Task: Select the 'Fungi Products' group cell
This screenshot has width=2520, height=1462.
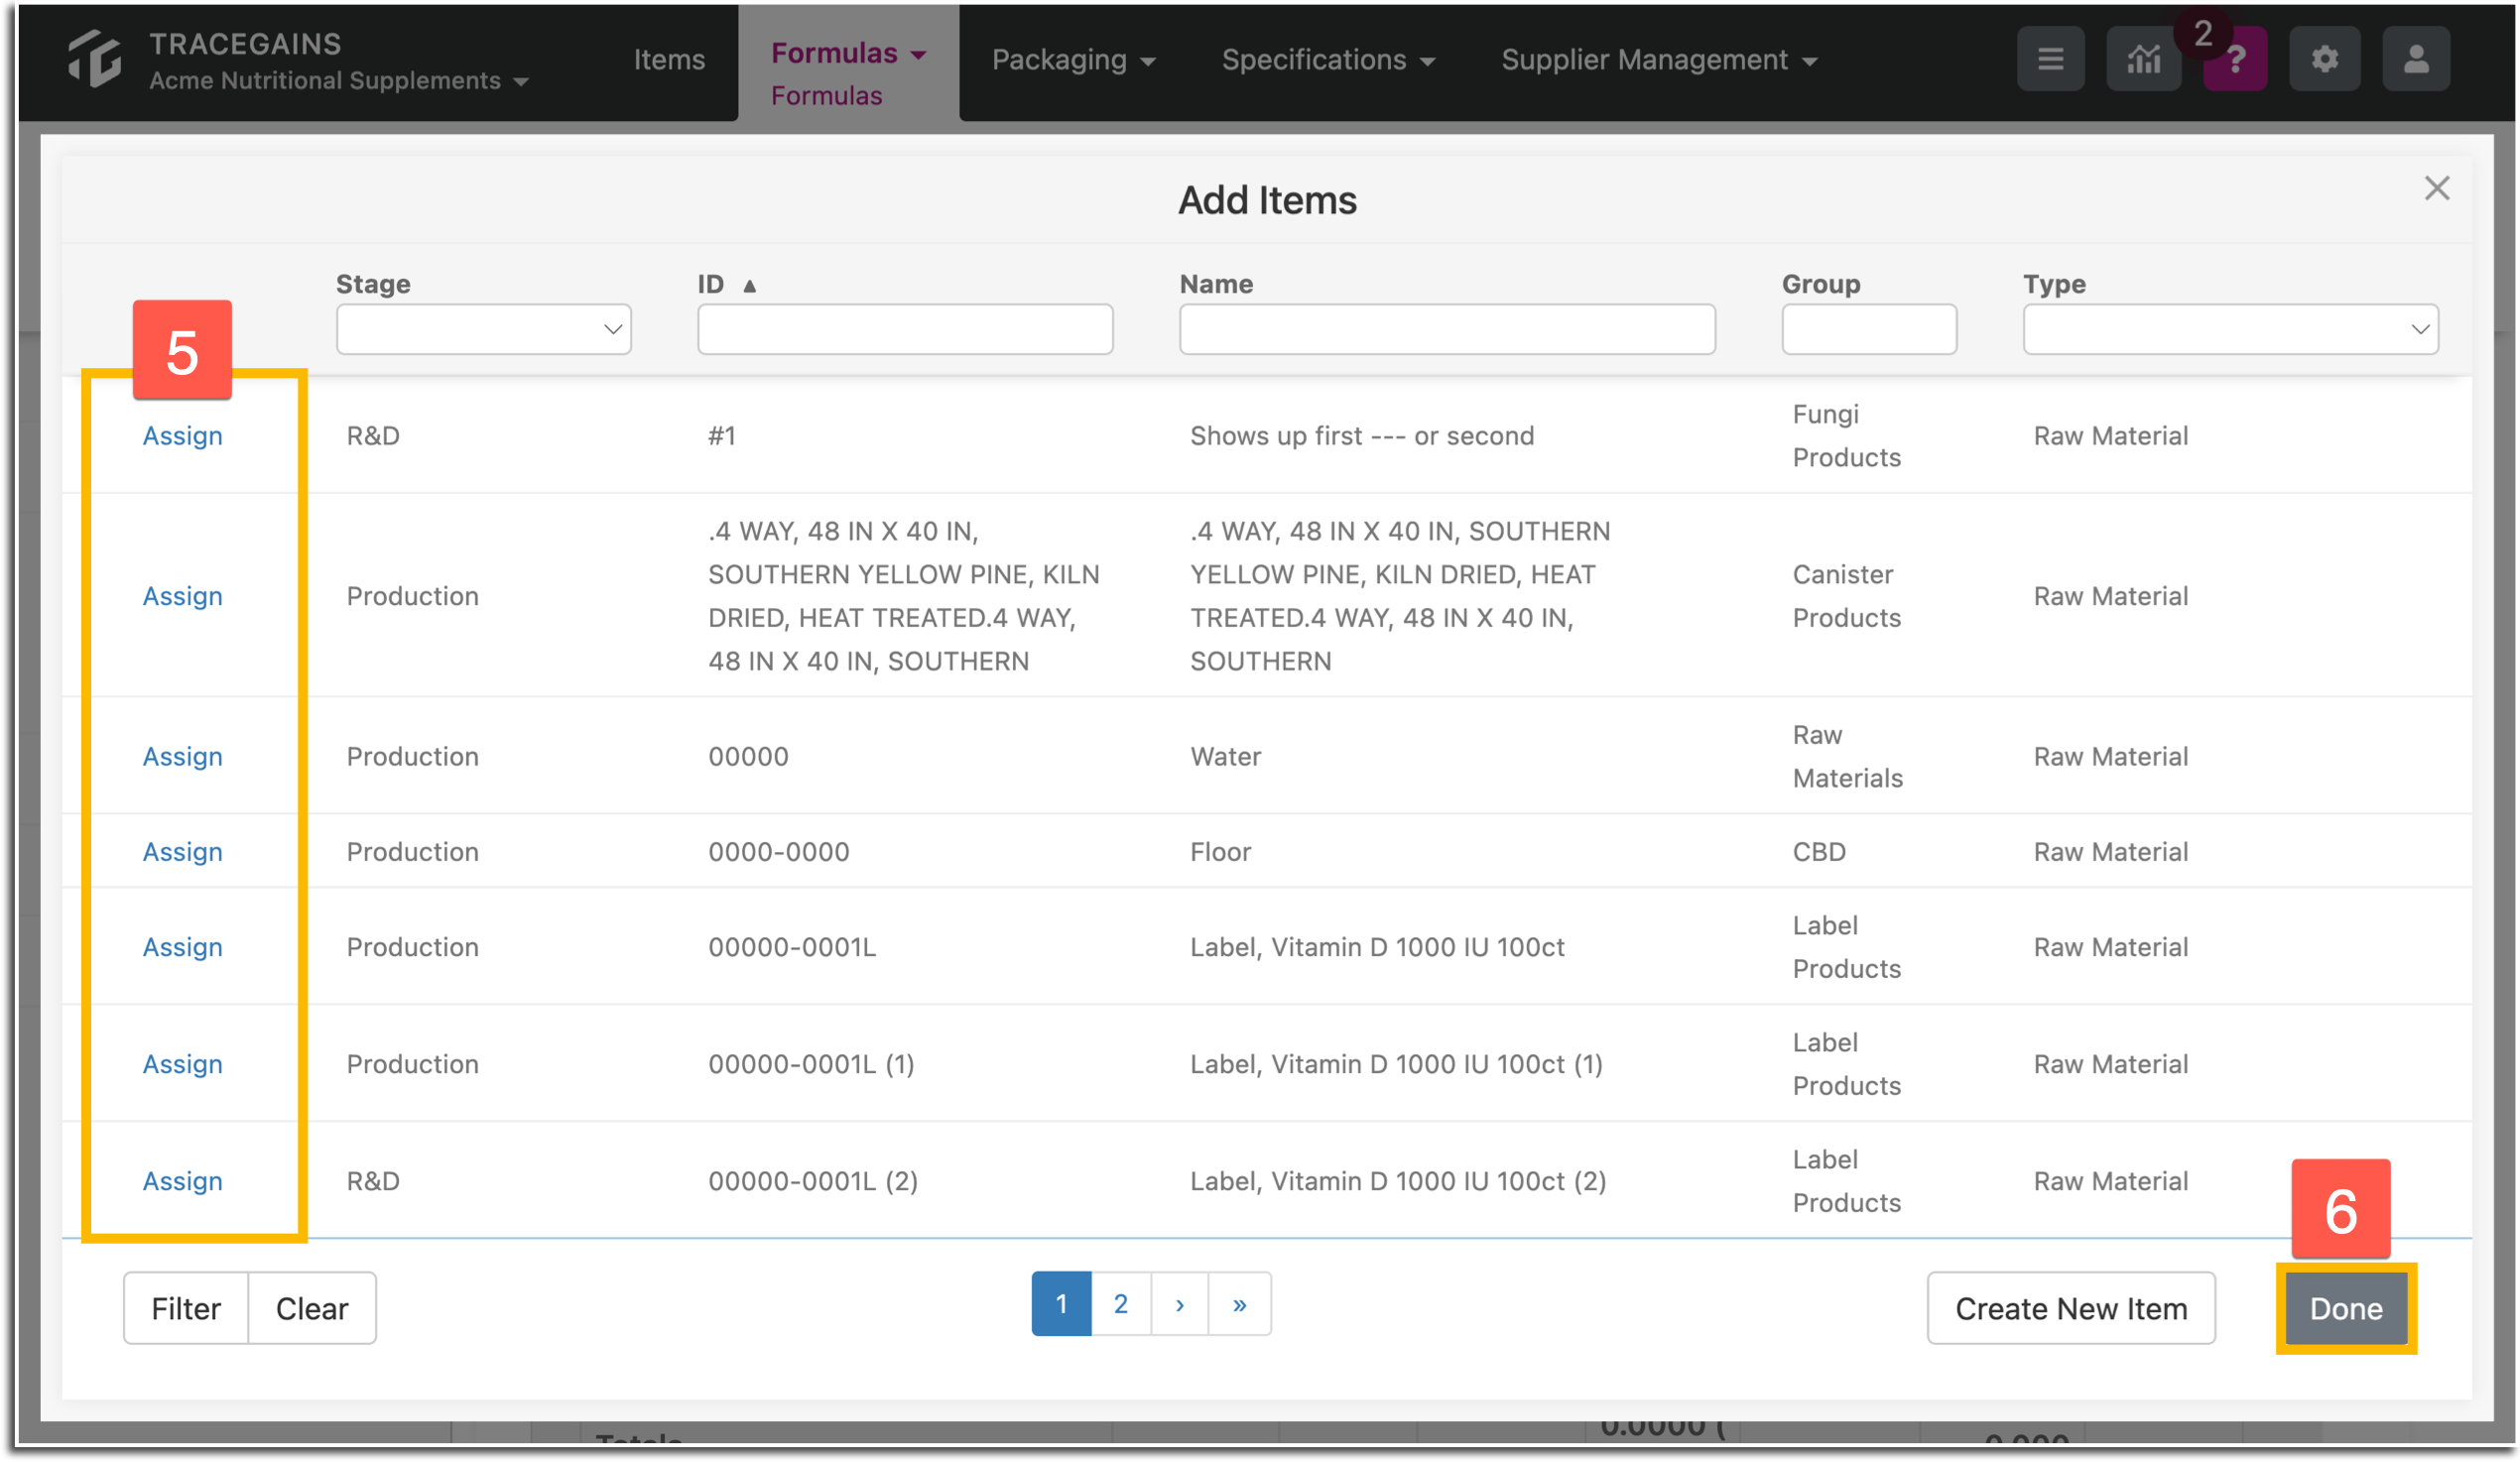Action: [1846, 436]
